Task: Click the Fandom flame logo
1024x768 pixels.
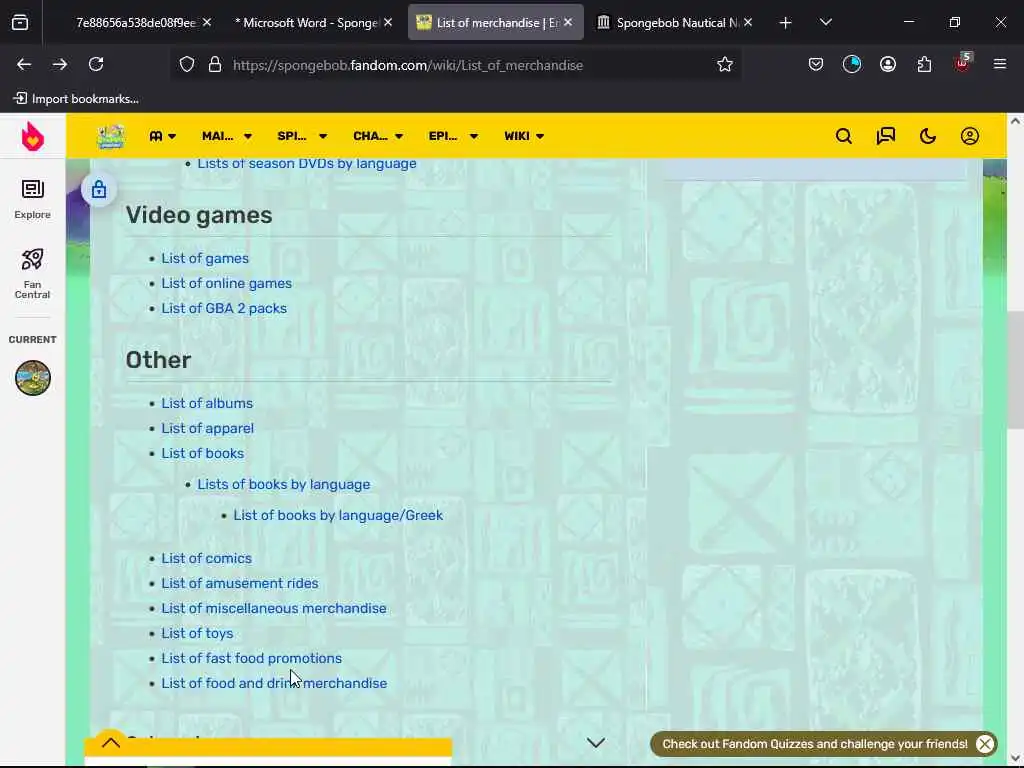Action: pyautogui.click(x=33, y=136)
